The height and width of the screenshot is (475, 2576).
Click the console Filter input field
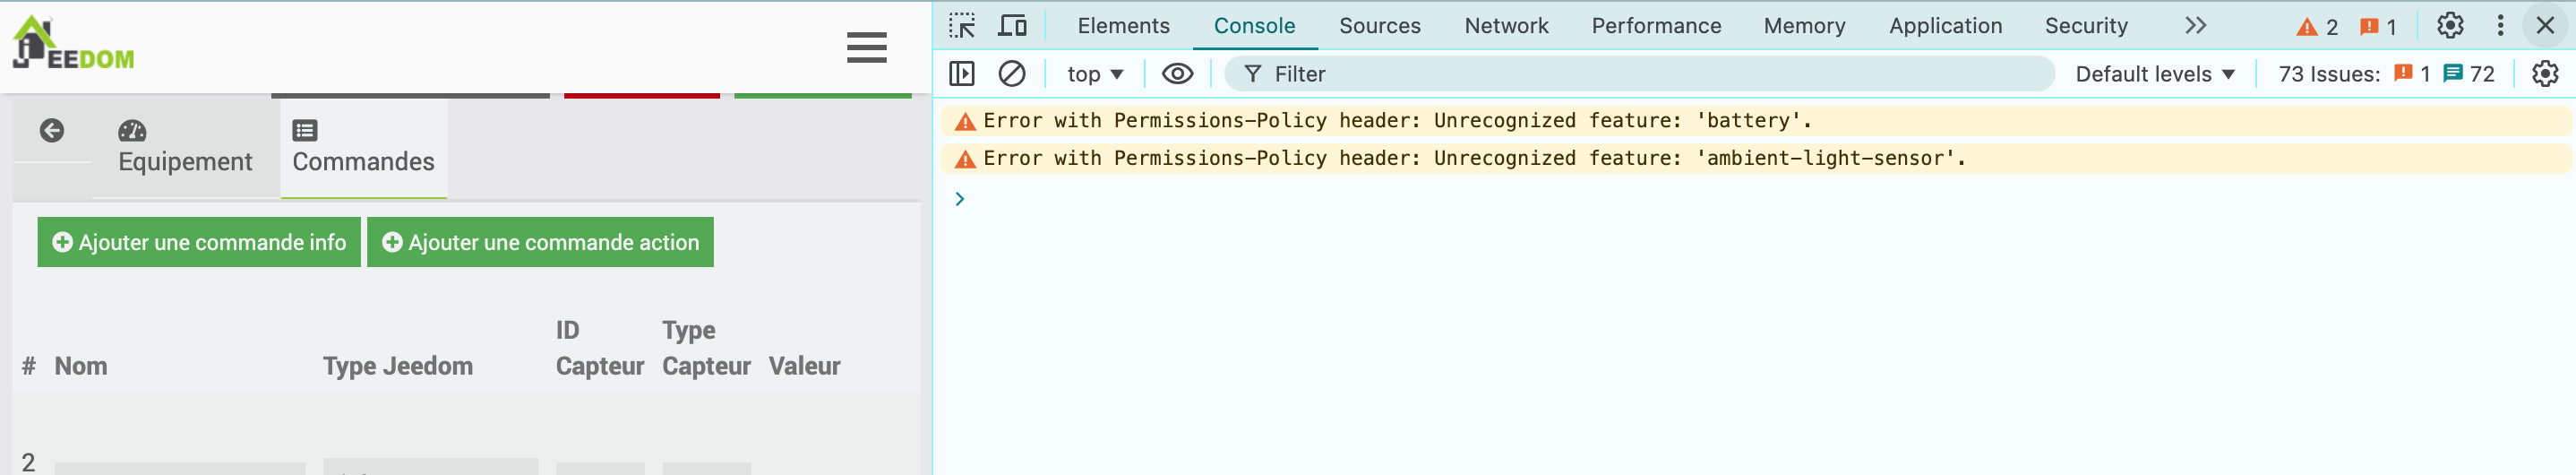point(1650,74)
